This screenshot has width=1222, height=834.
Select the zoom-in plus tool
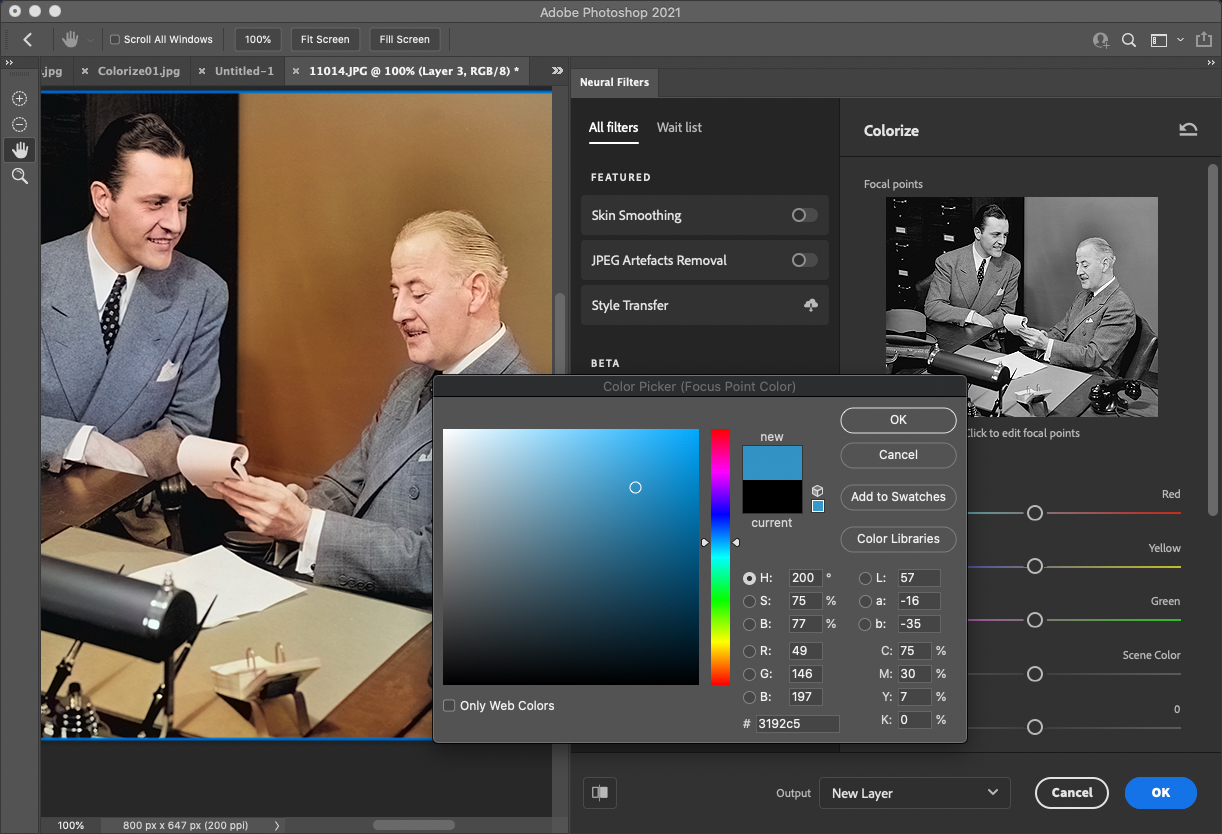pos(19,98)
